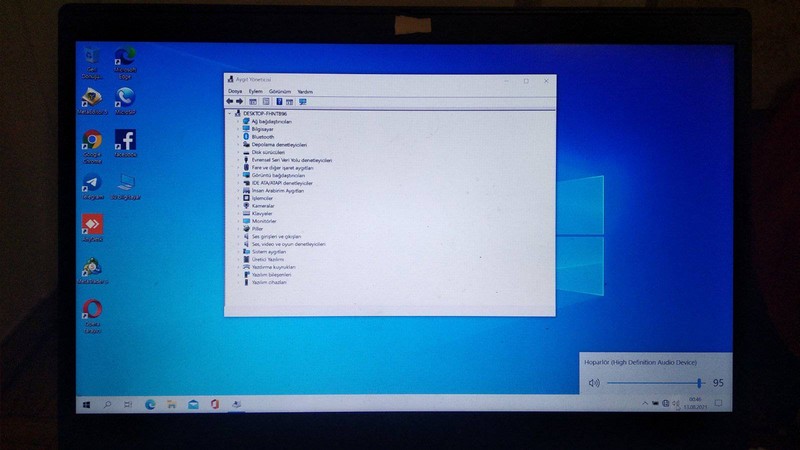The height and width of the screenshot is (450, 800).
Task: Select Ses girişleri ve çıkışları row
Action: (x=272, y=236)
